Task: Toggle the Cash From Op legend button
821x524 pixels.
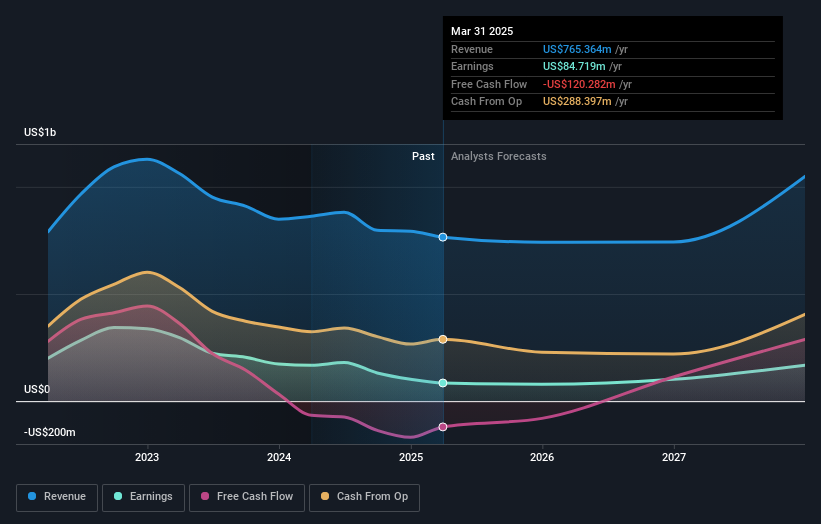Action: click(x=364, y=497)
